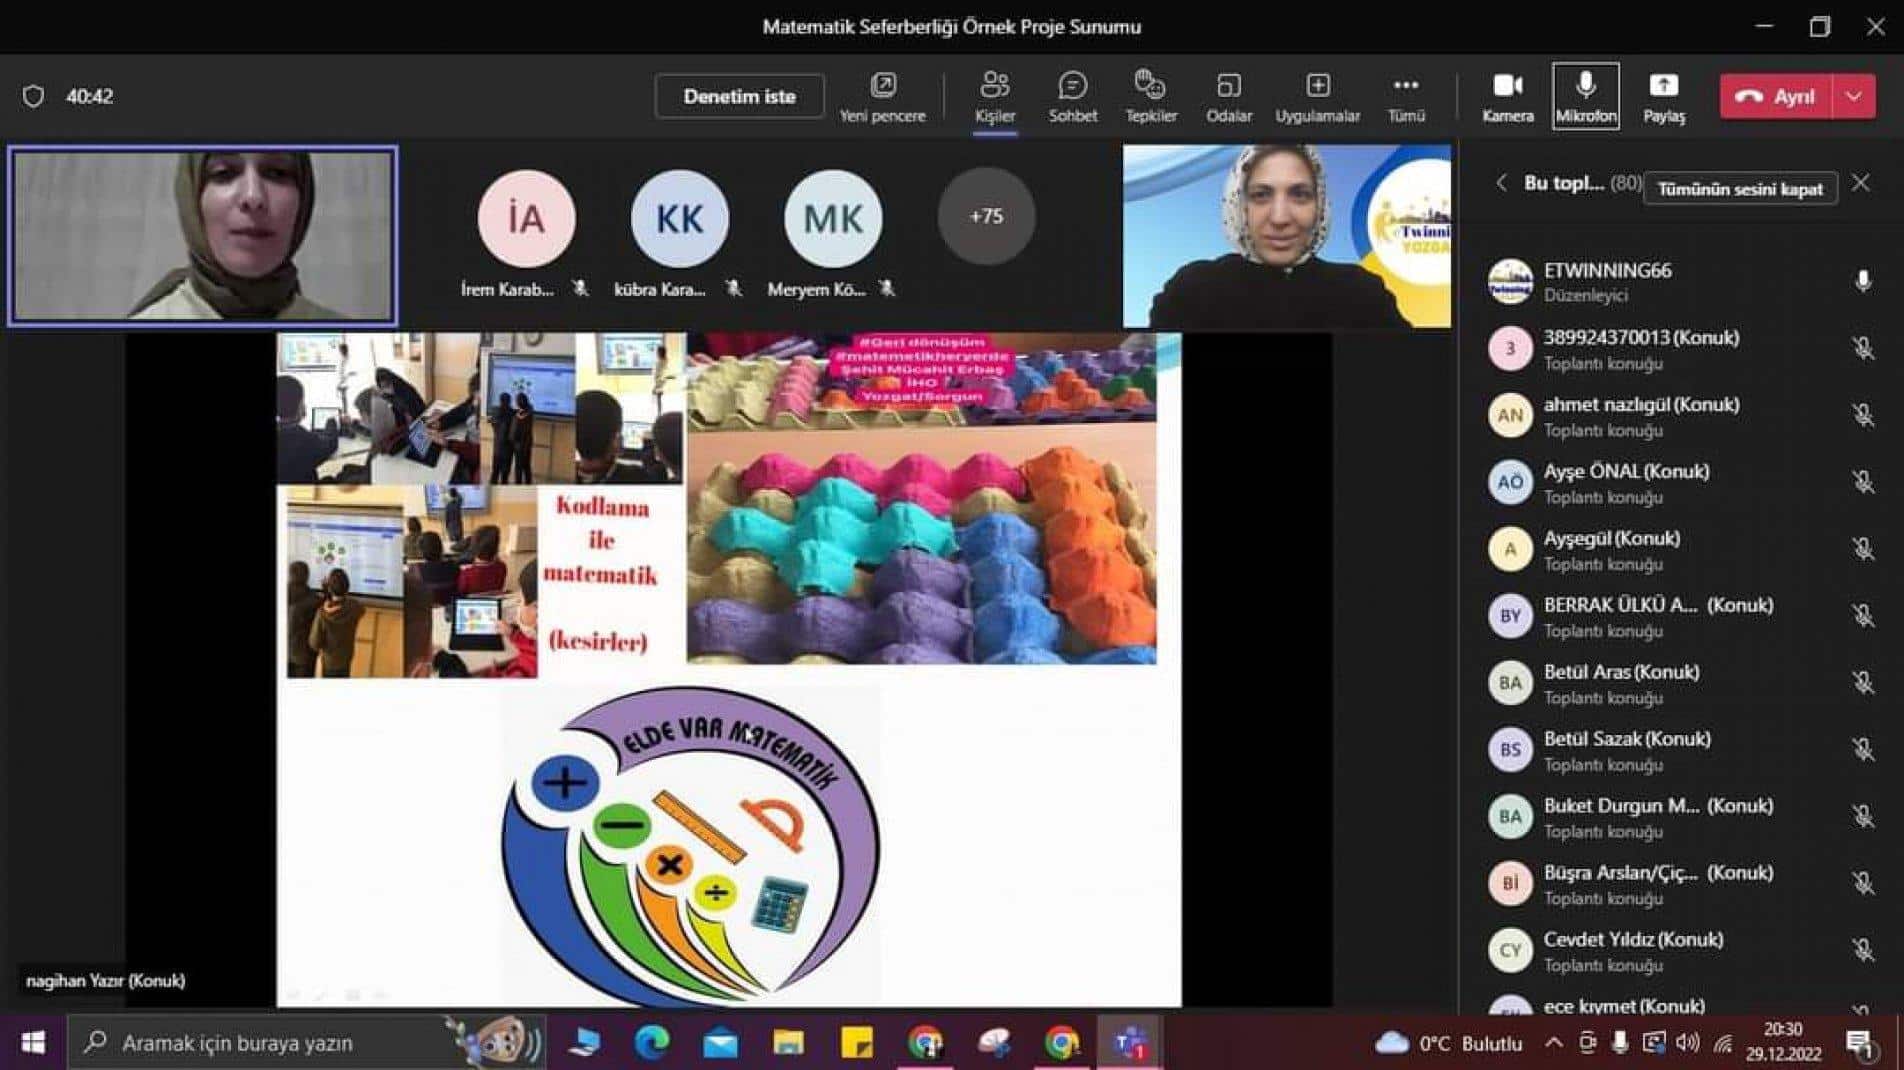Image resolution: width=1904 pixels, height=1070 pixels.
Task: Show the +75 additional participants
Action: pos(985,216)
